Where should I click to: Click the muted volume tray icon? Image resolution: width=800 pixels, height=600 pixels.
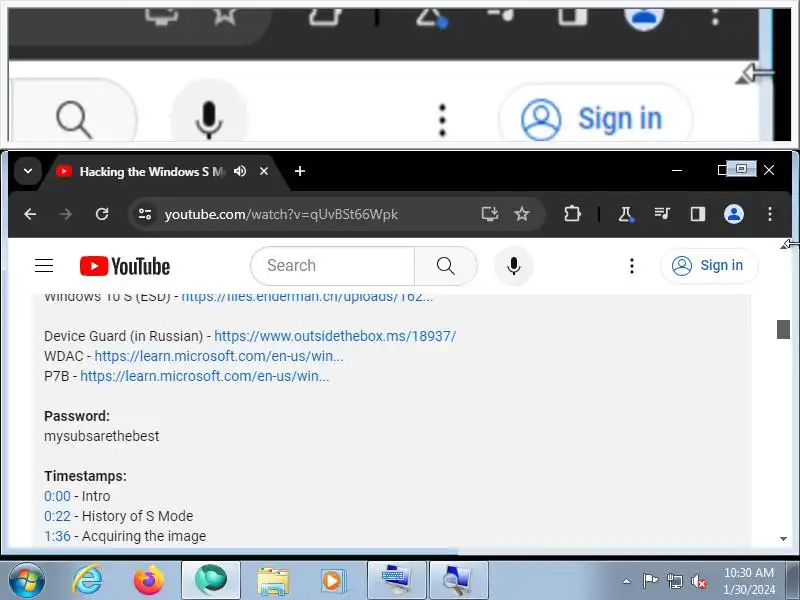(698, 581)
